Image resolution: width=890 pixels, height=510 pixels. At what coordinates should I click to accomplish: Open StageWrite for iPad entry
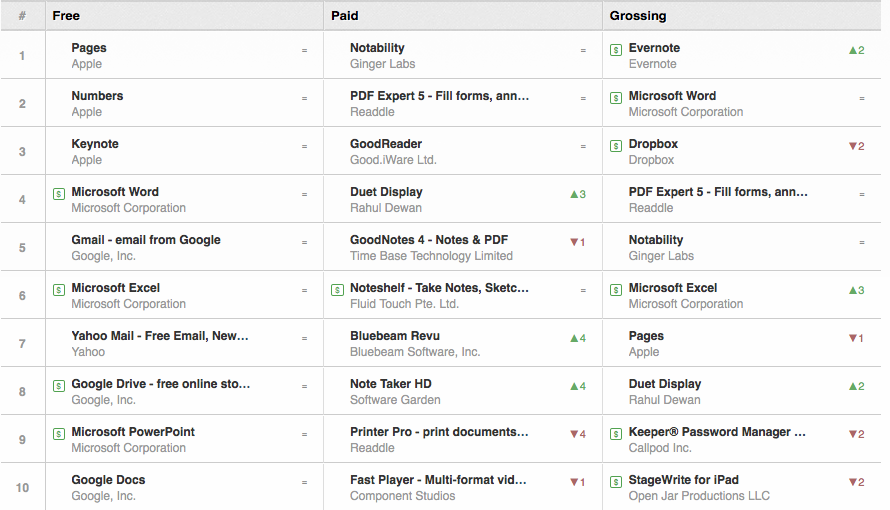coord(684,480)
